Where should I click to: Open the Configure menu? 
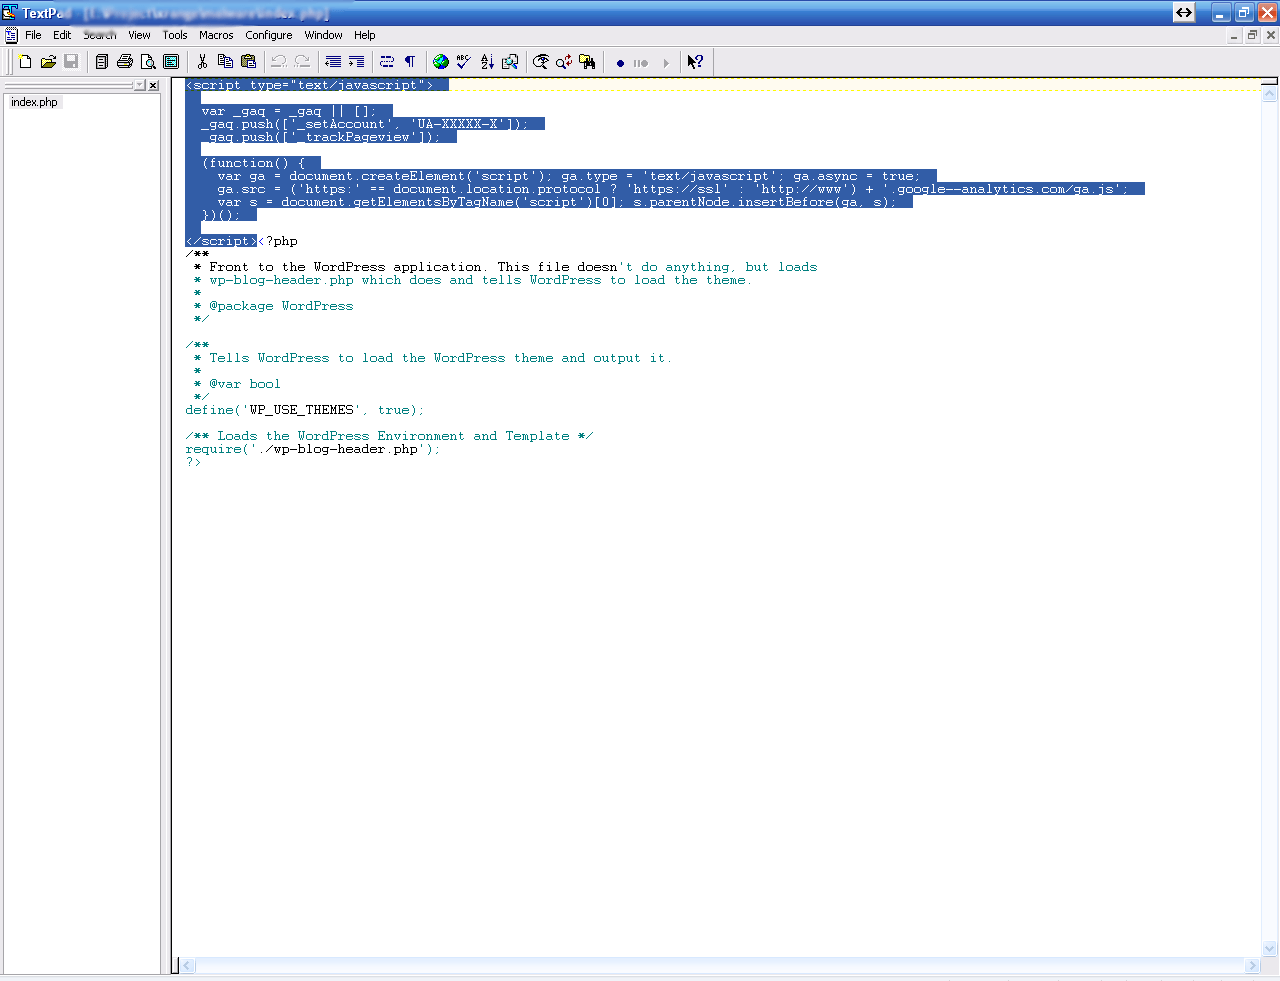tap(269, 35)
